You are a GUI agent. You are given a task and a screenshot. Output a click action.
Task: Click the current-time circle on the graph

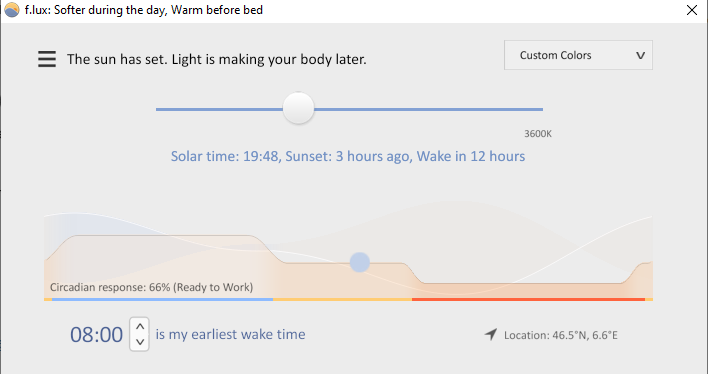coord(360,262)
